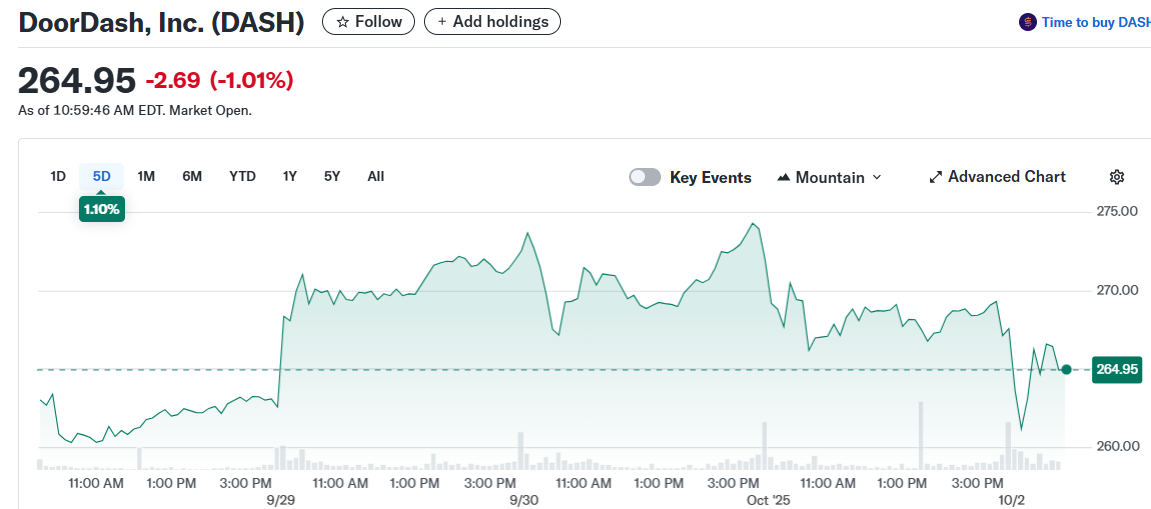Viewport: 1151px width, 509px height.
Task: Show the YTD chart range
Action: coord(242,176)
